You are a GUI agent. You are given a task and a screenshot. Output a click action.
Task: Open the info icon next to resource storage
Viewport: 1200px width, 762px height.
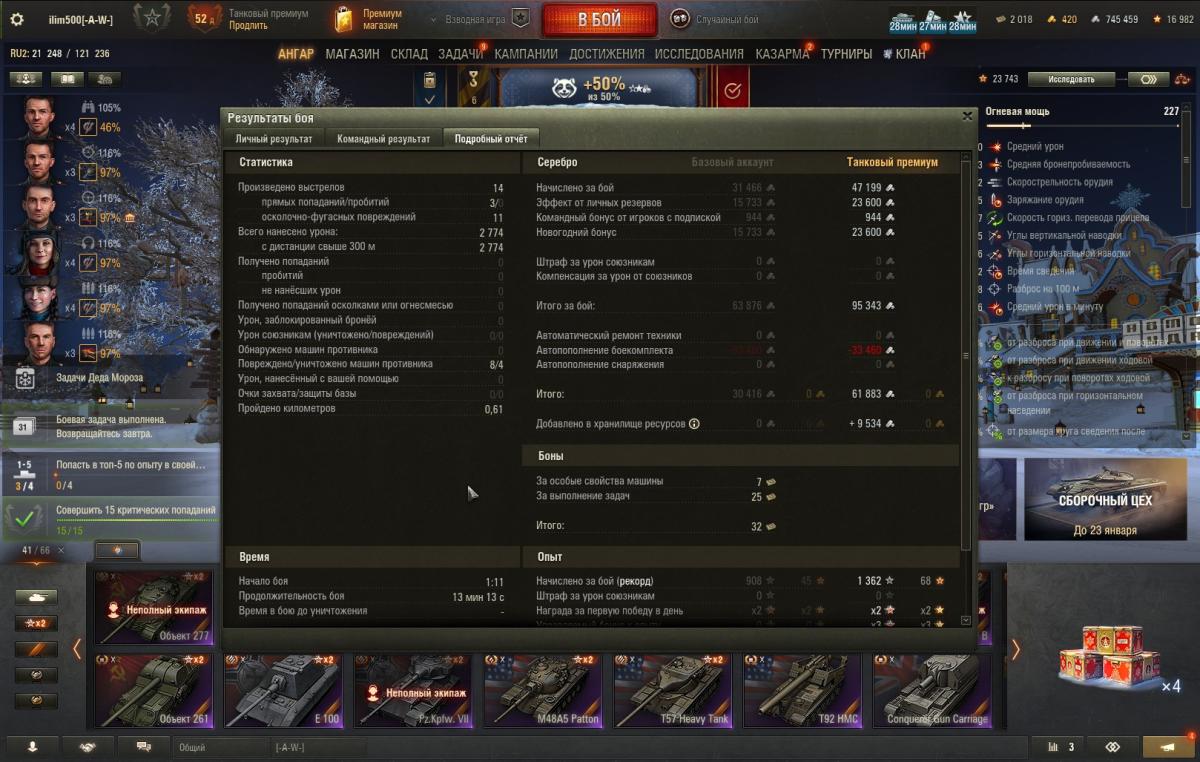(694, 424)
